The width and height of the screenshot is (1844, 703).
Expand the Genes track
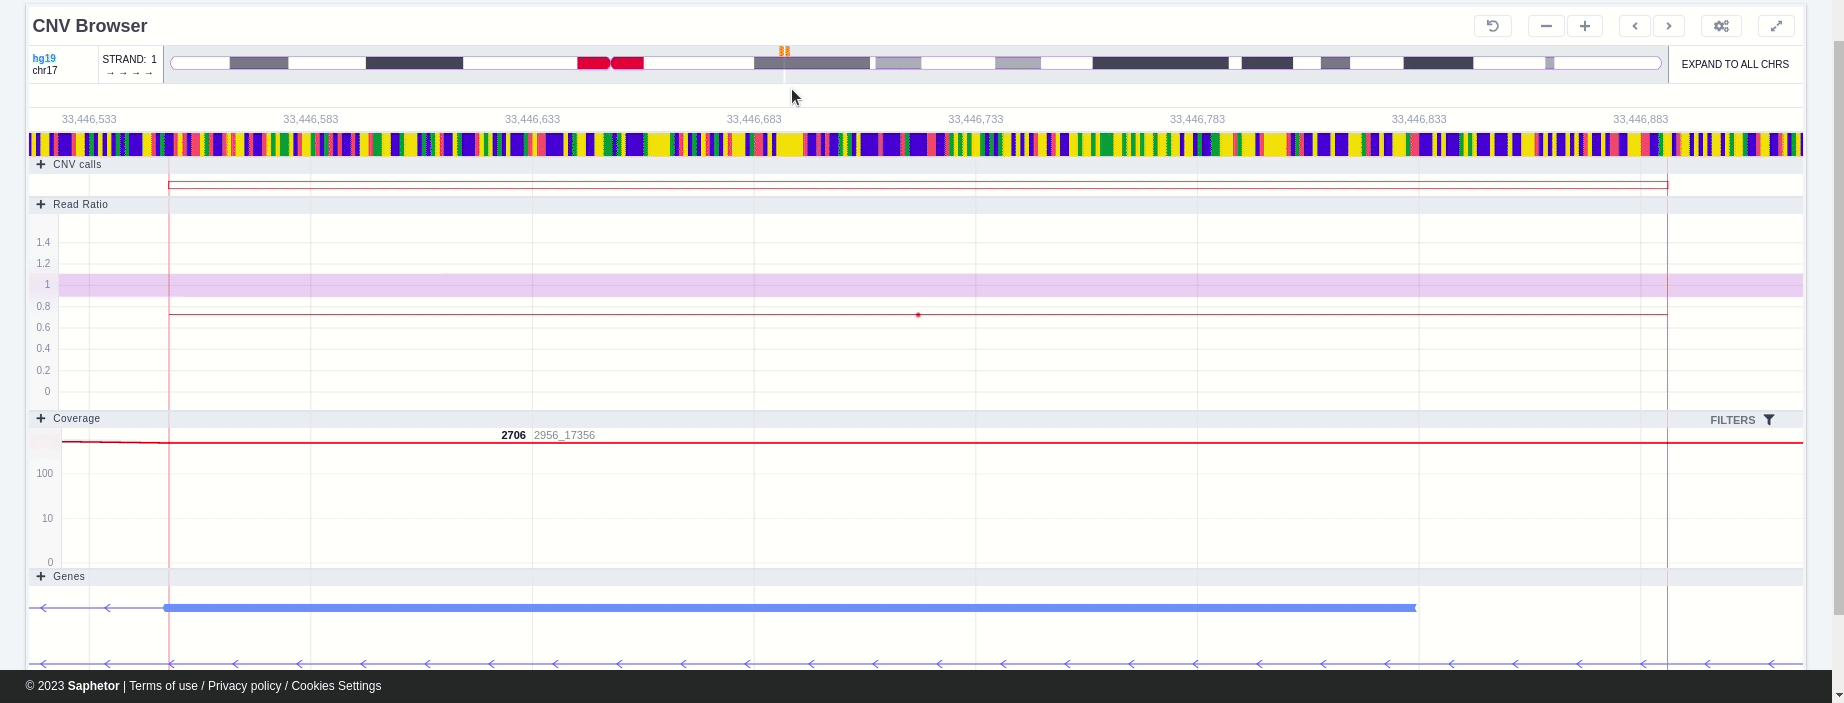(x=41, y=577)
